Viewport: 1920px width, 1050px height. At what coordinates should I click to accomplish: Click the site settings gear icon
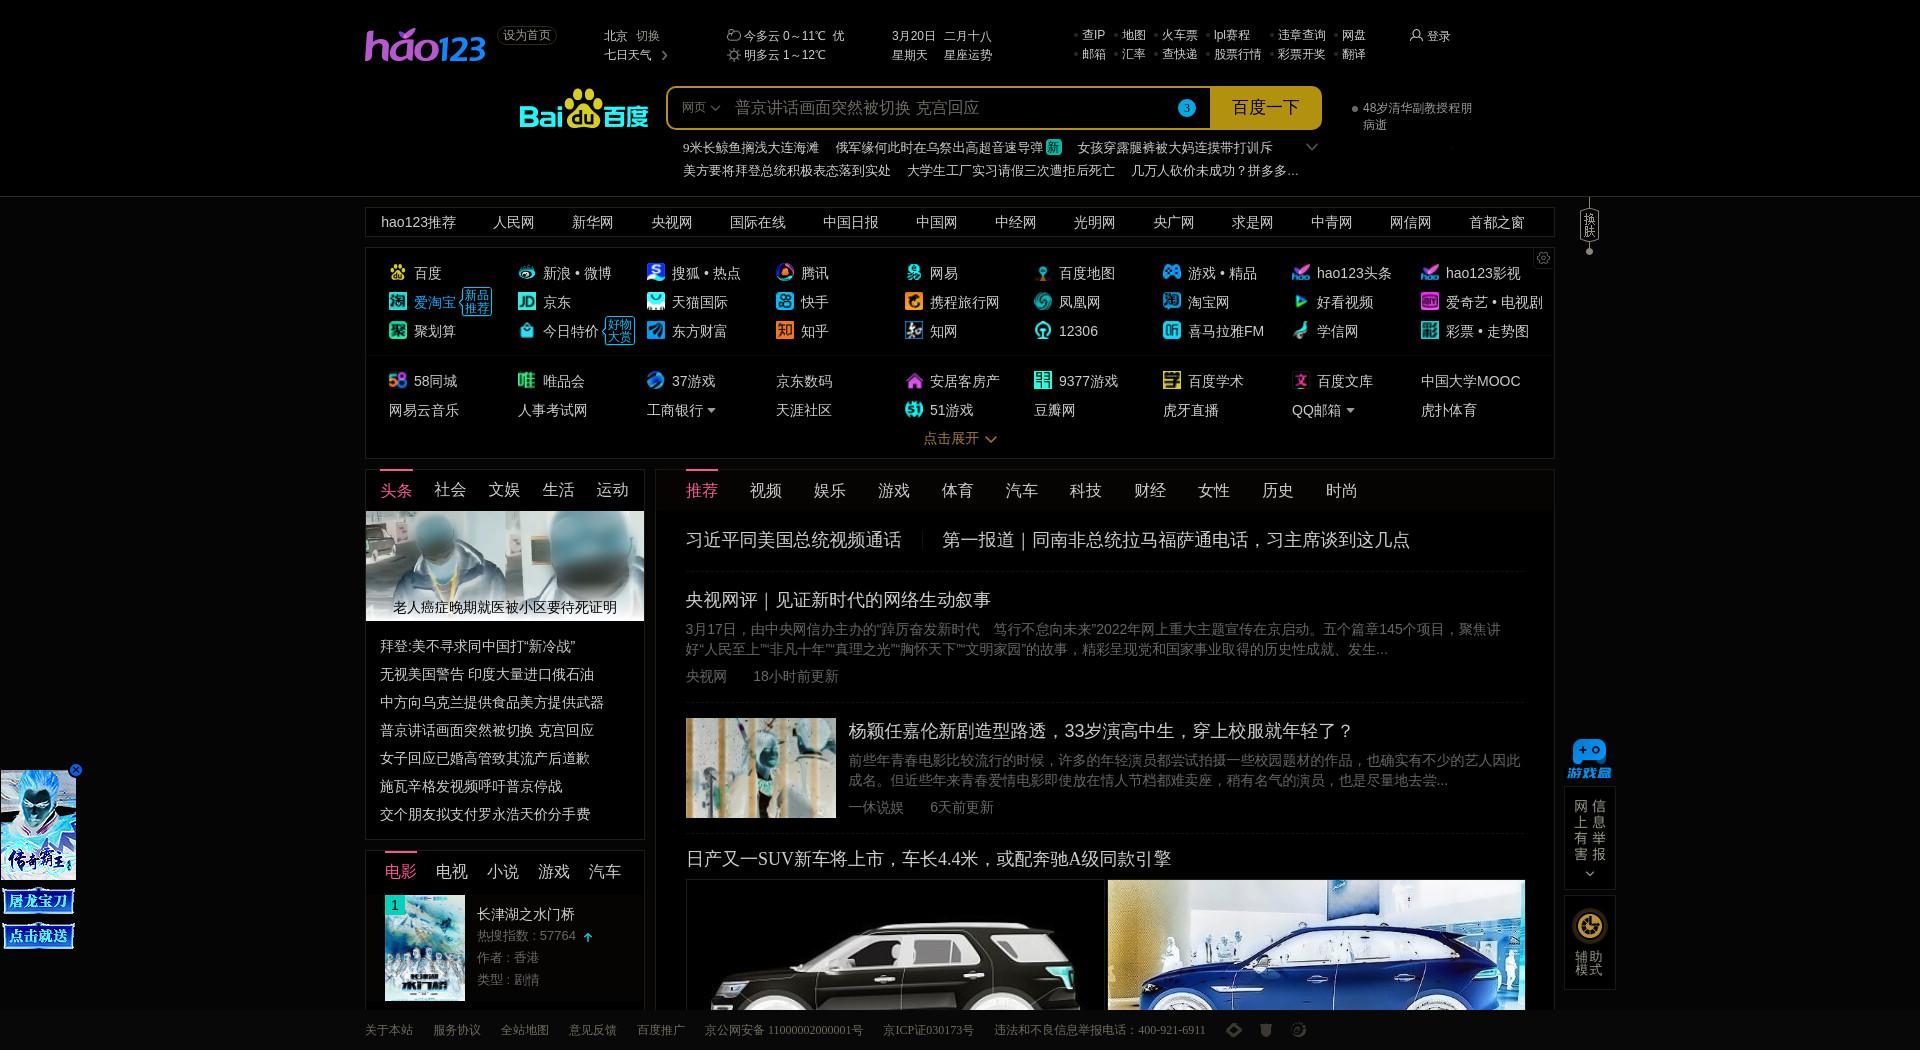pyautogui.click(x=1543, y=258)
